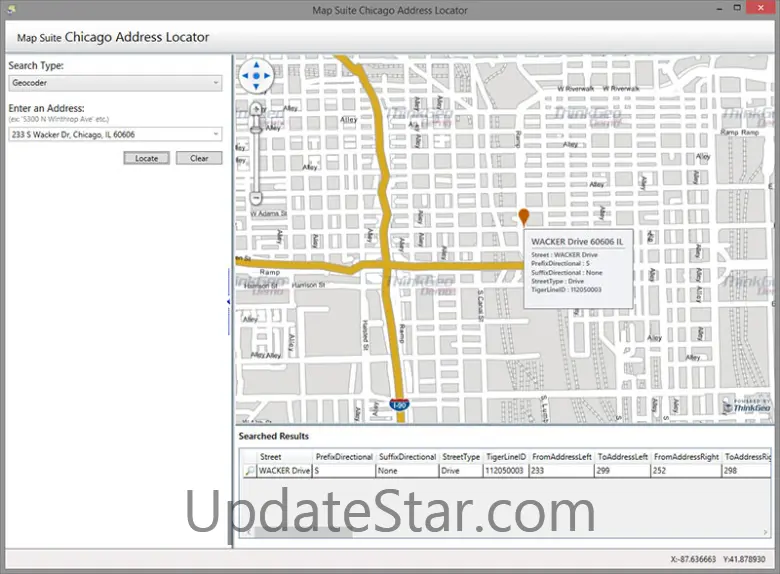The height and width of the screenshot is (574, 780).
Task: Select the WACKER Drive cell in results
Action: point(285,471)
